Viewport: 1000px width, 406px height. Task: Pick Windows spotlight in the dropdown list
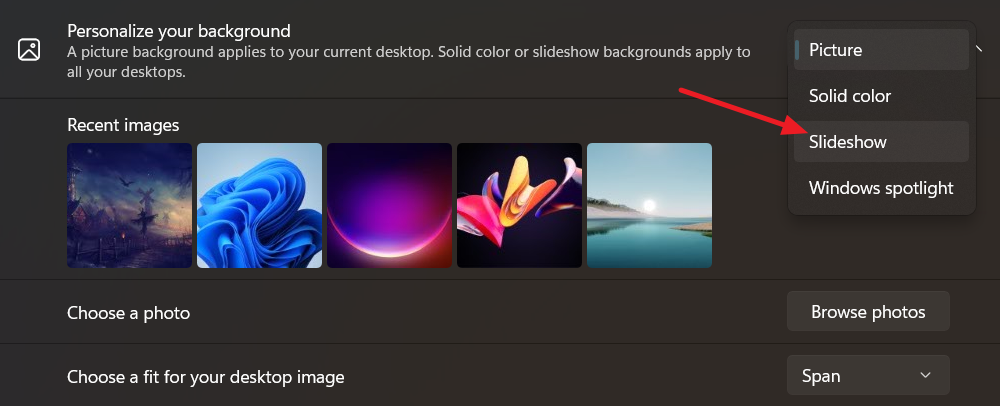[x=881, y=188]
